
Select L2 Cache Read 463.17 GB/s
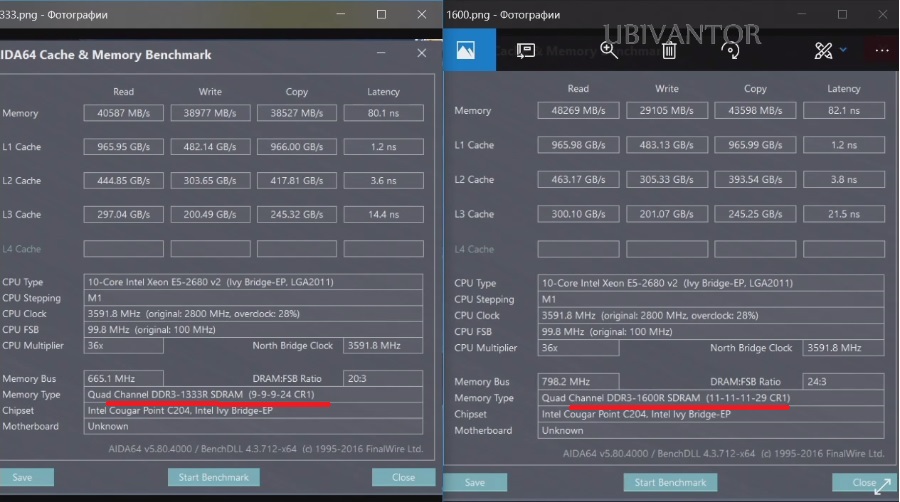[578, 180]
